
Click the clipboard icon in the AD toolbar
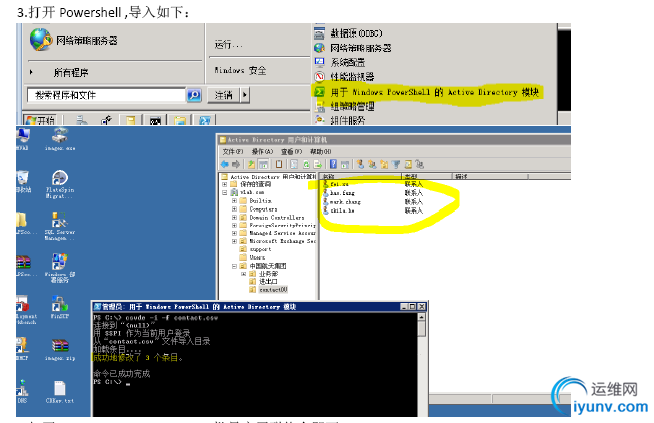click(279, 164)
